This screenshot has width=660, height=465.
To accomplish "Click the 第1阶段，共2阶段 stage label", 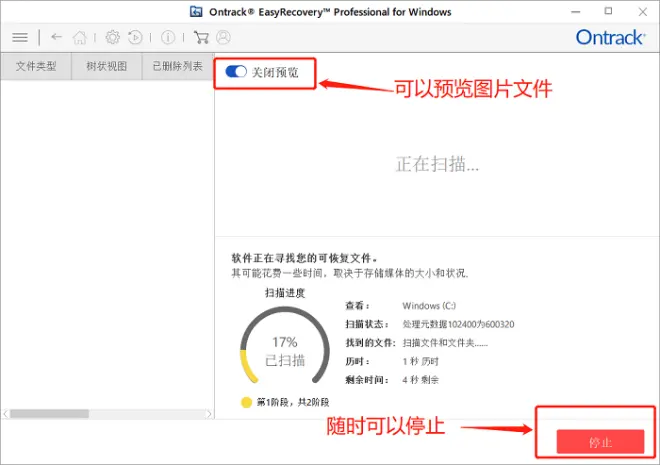I will coord(293,402).
